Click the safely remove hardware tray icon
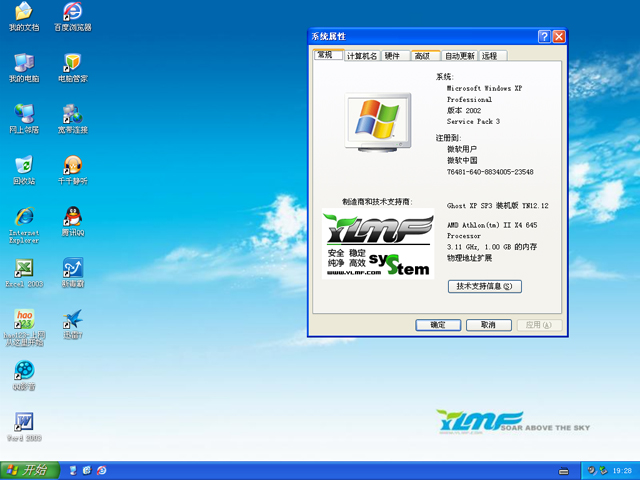 point(603,471)
